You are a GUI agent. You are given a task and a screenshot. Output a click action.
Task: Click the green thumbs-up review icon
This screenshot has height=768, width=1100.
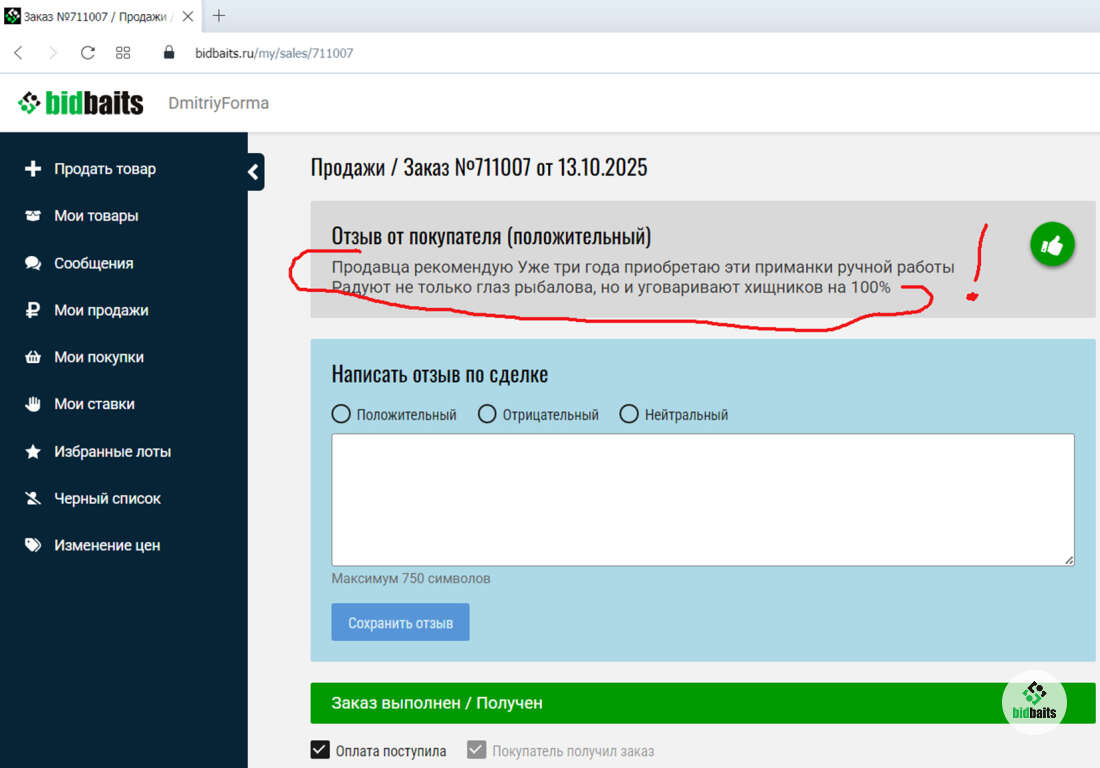[1052, 245]
